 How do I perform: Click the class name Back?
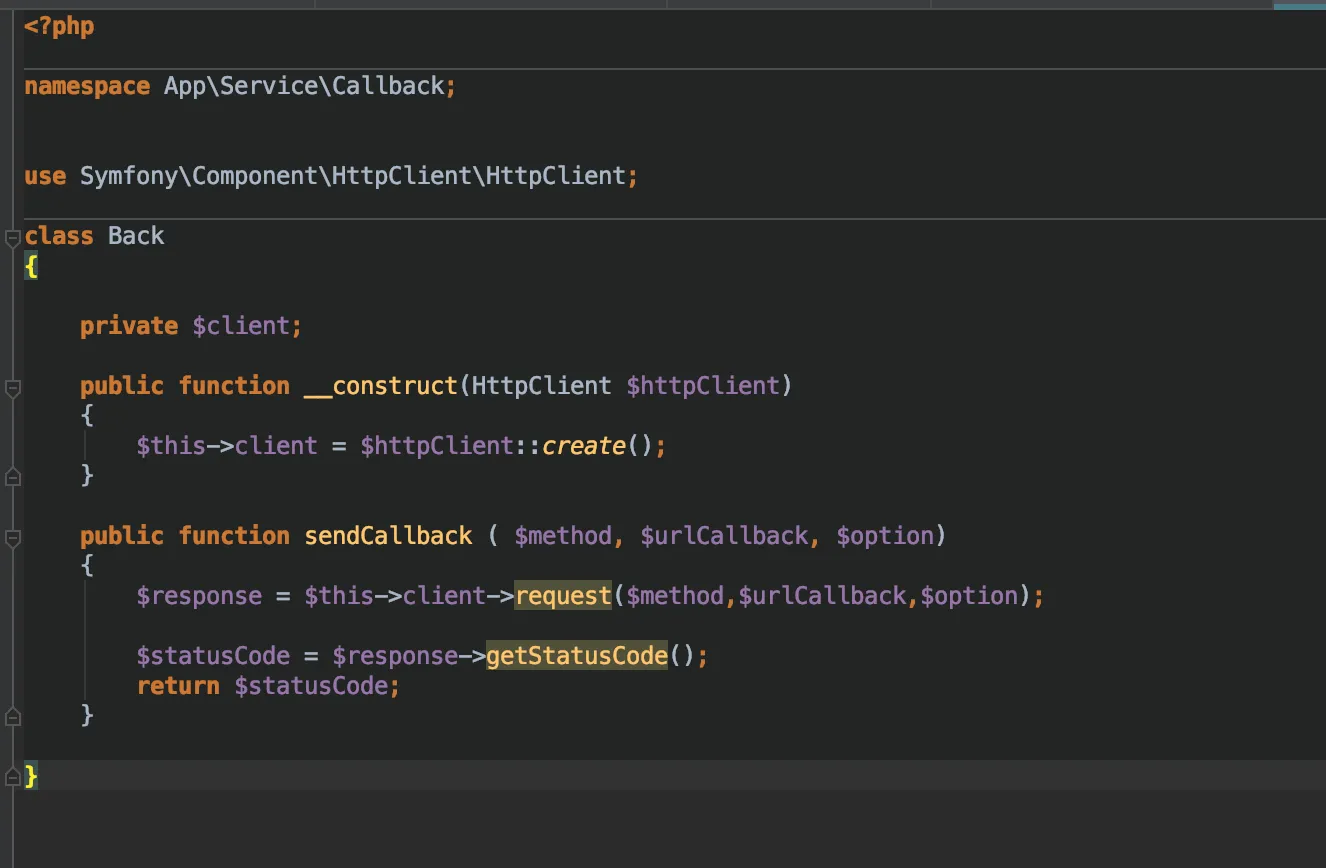click(x=136, y=236)
